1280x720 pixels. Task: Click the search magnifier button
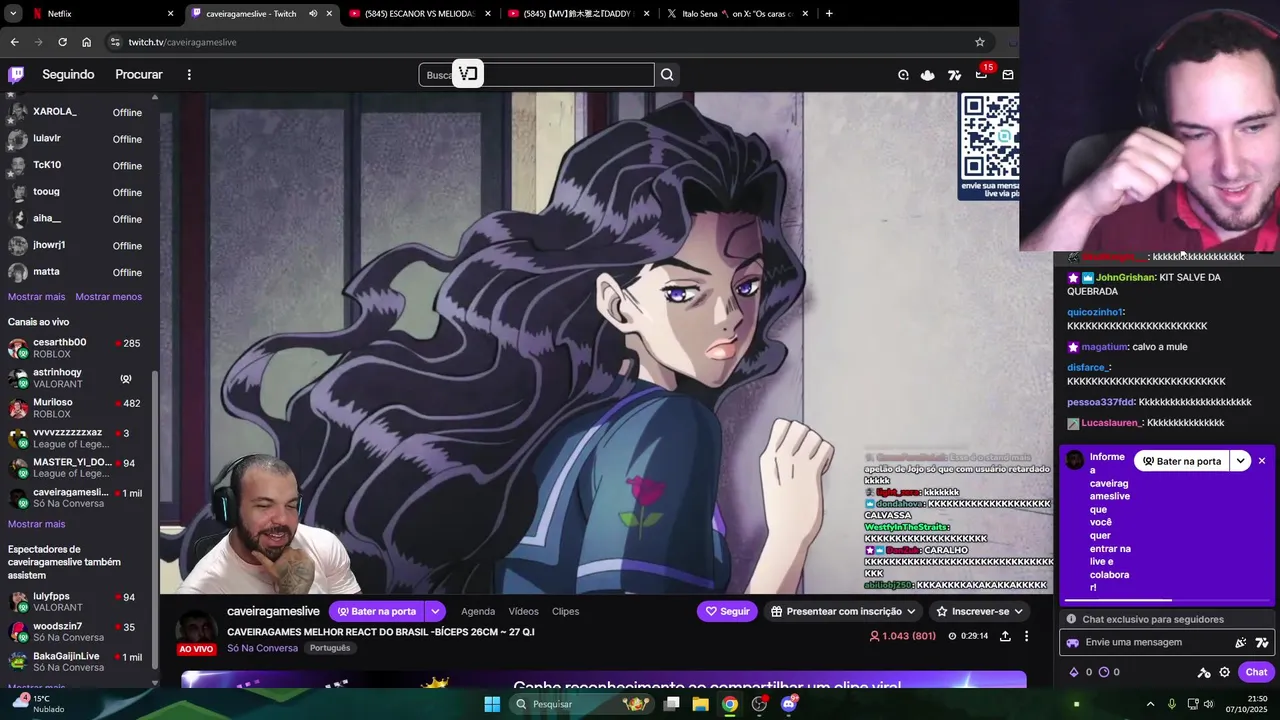click(x=667, y=74)
